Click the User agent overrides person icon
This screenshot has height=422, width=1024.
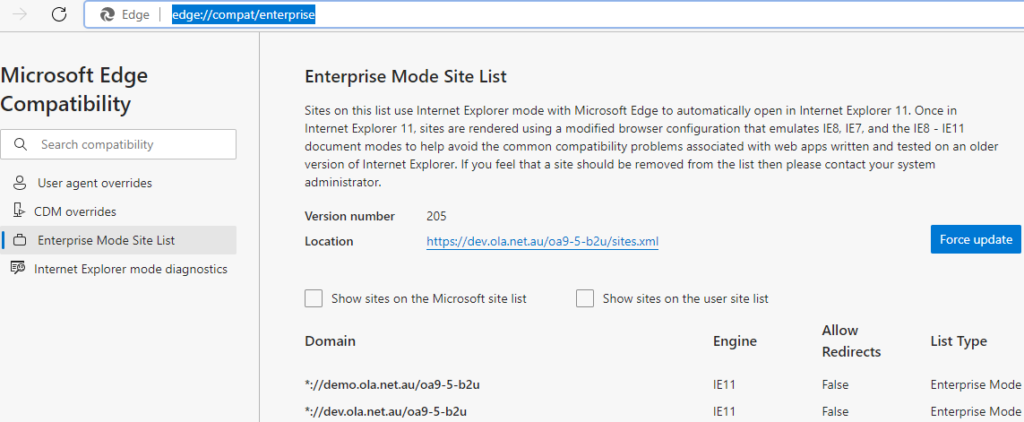click(x=18, y=184)
